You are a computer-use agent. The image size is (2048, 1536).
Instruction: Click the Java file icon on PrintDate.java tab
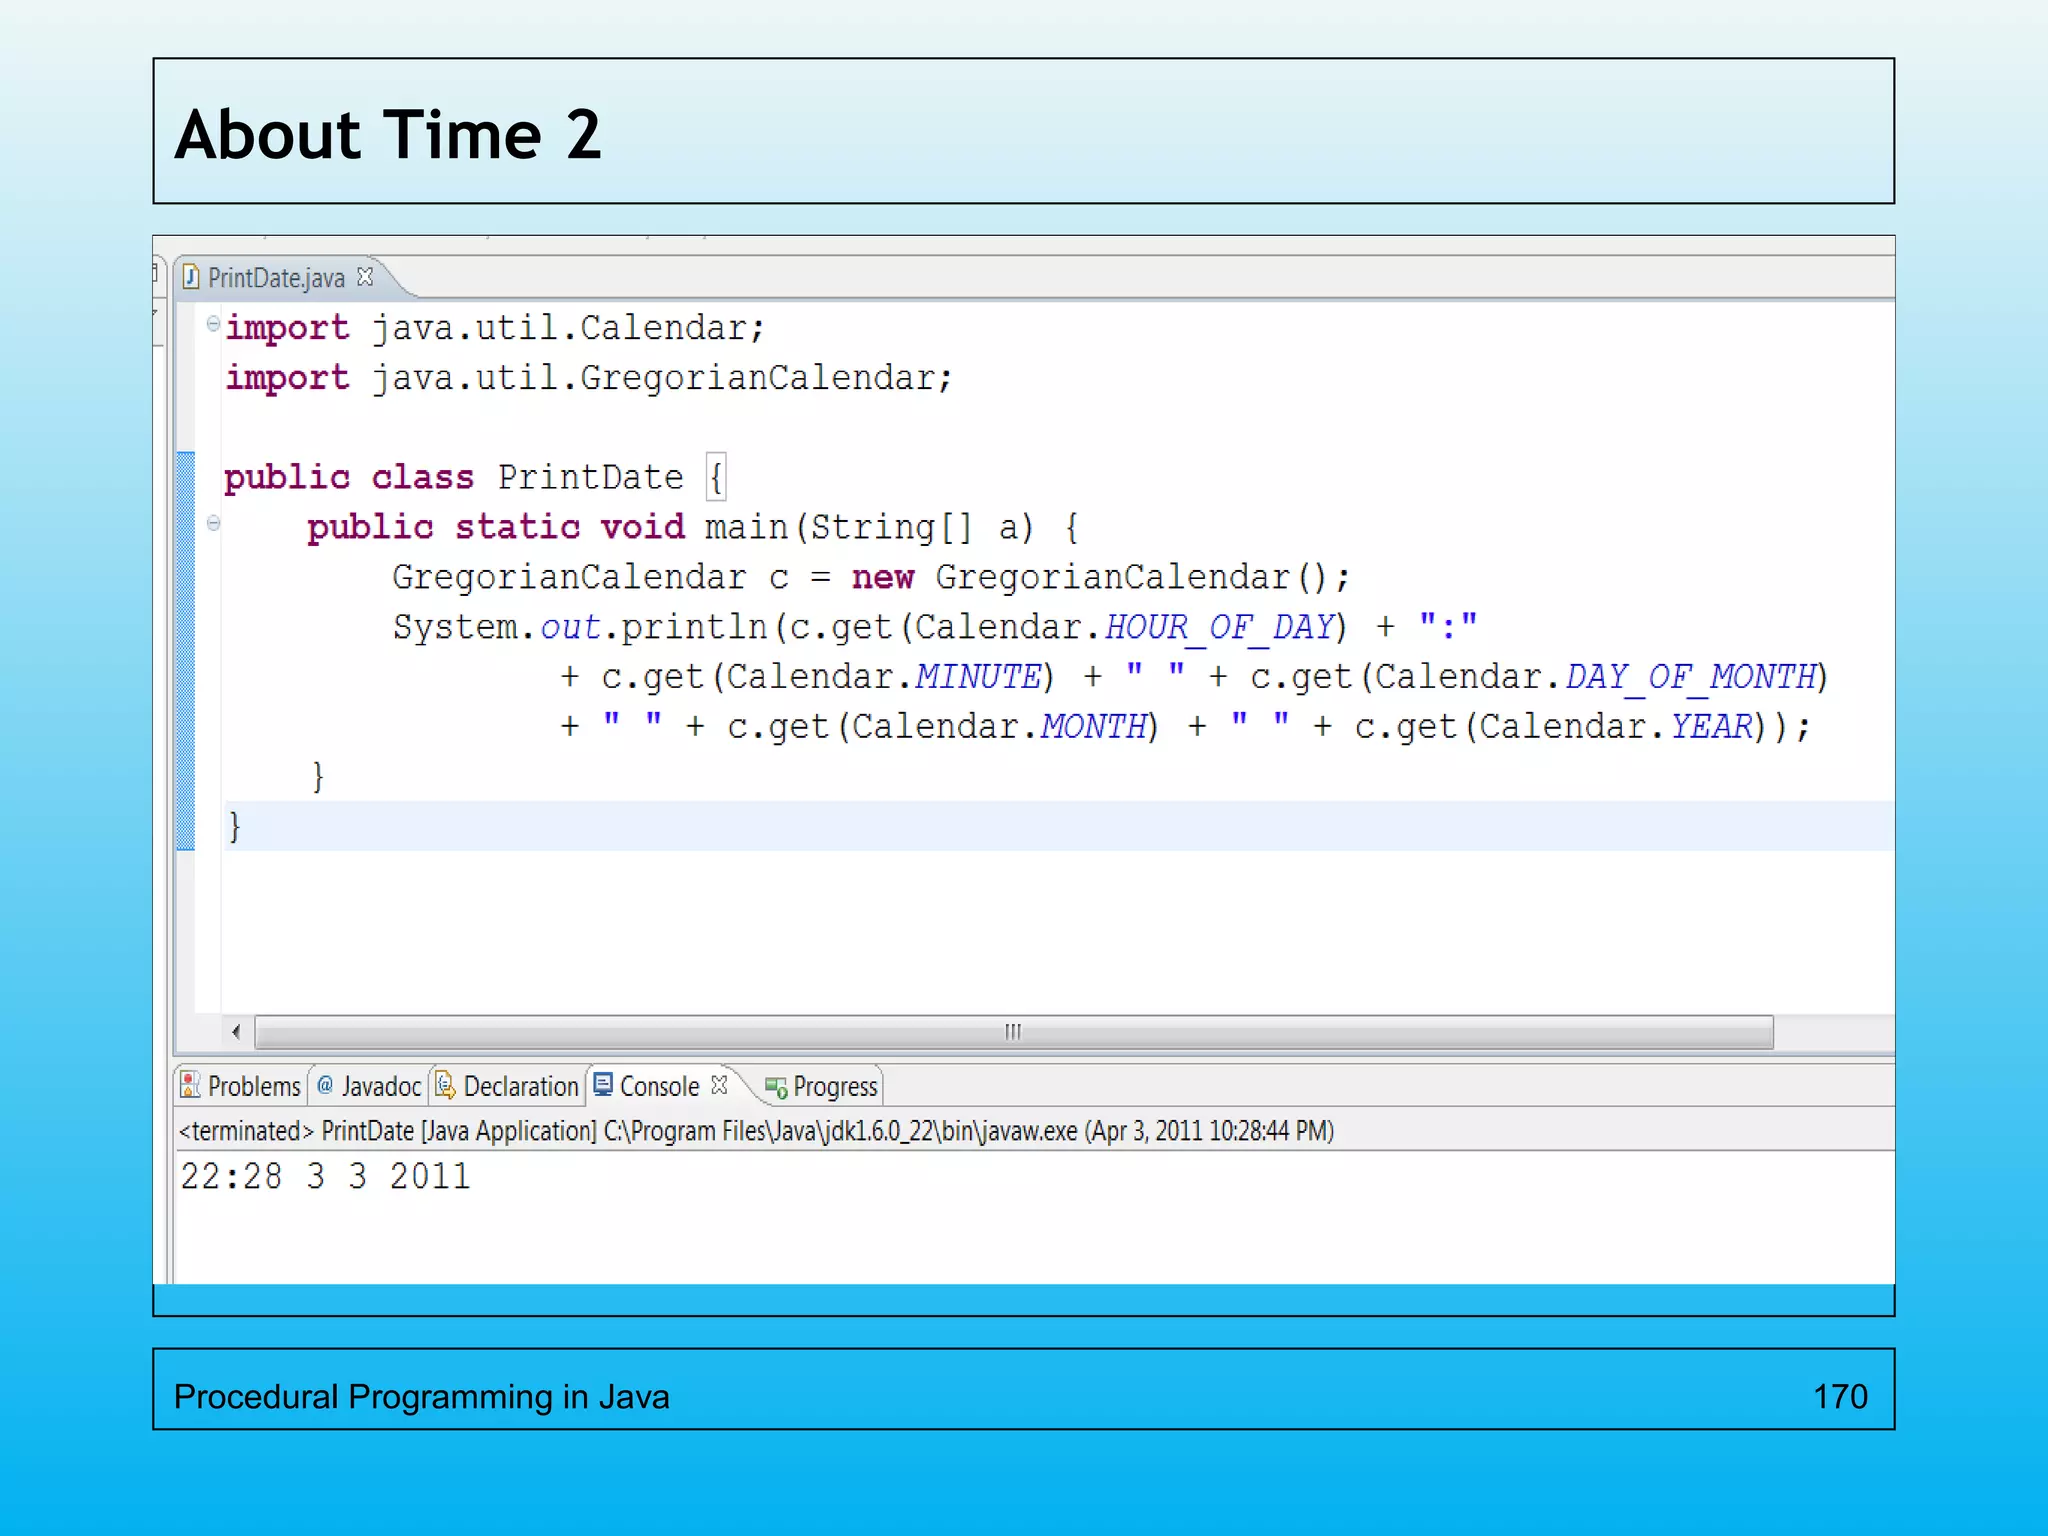(x=191, y=277)
